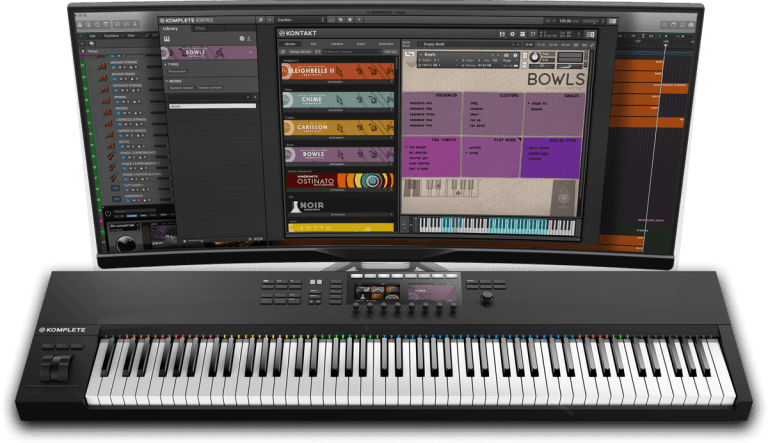The width and height of the screenshot is (768, 443).
Task: Switch to Kontakt Libraries tab
Action: pos(290,44)
